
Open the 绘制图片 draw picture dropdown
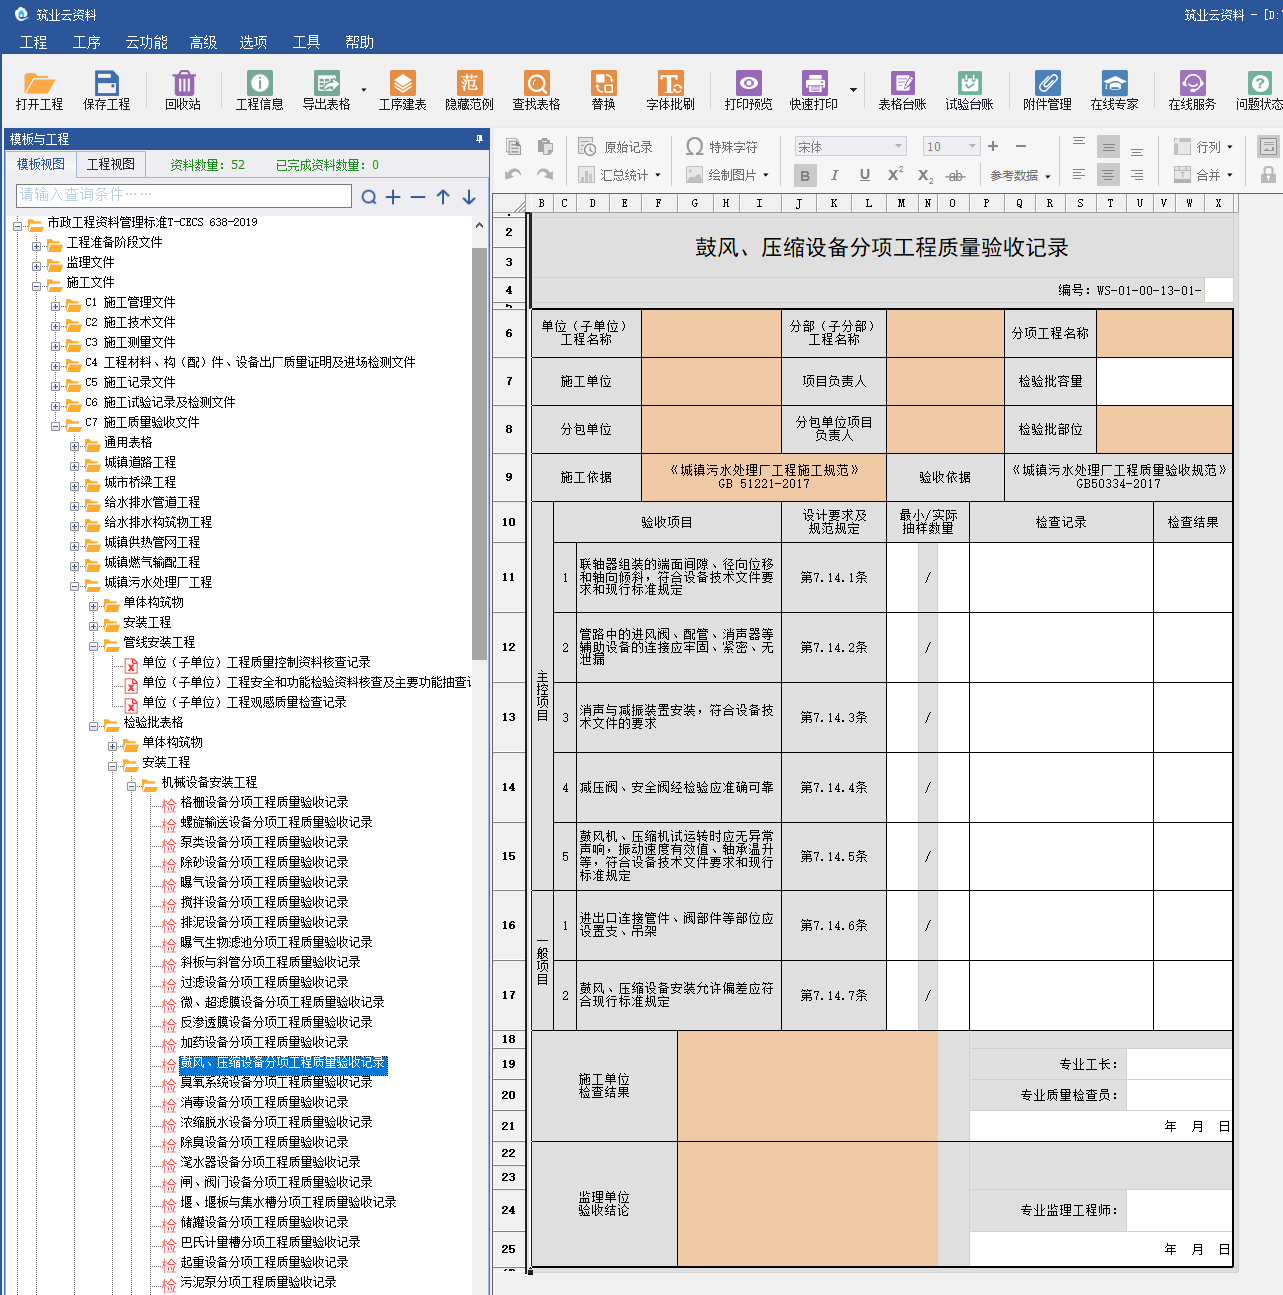pyautogui.click(x=727, y=175)
